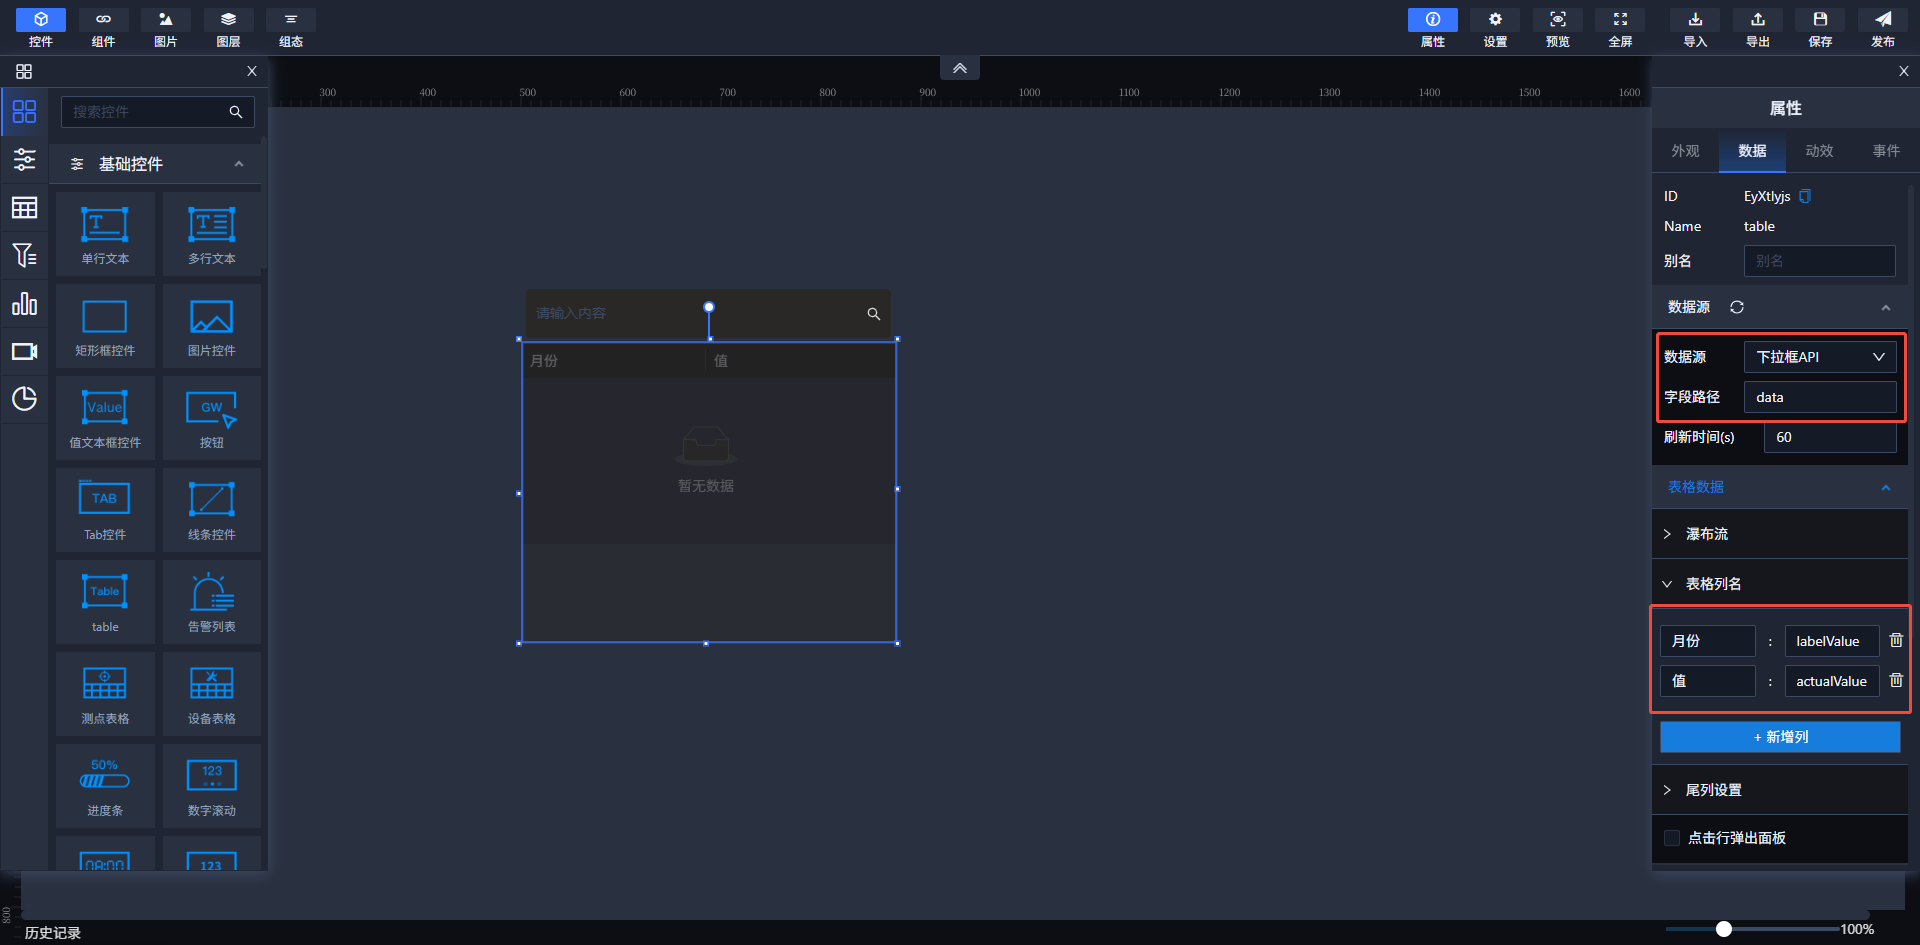Collapse the 基础控件 widget group
This screenshot has width=1920, height=945.
tap(238, 164)
